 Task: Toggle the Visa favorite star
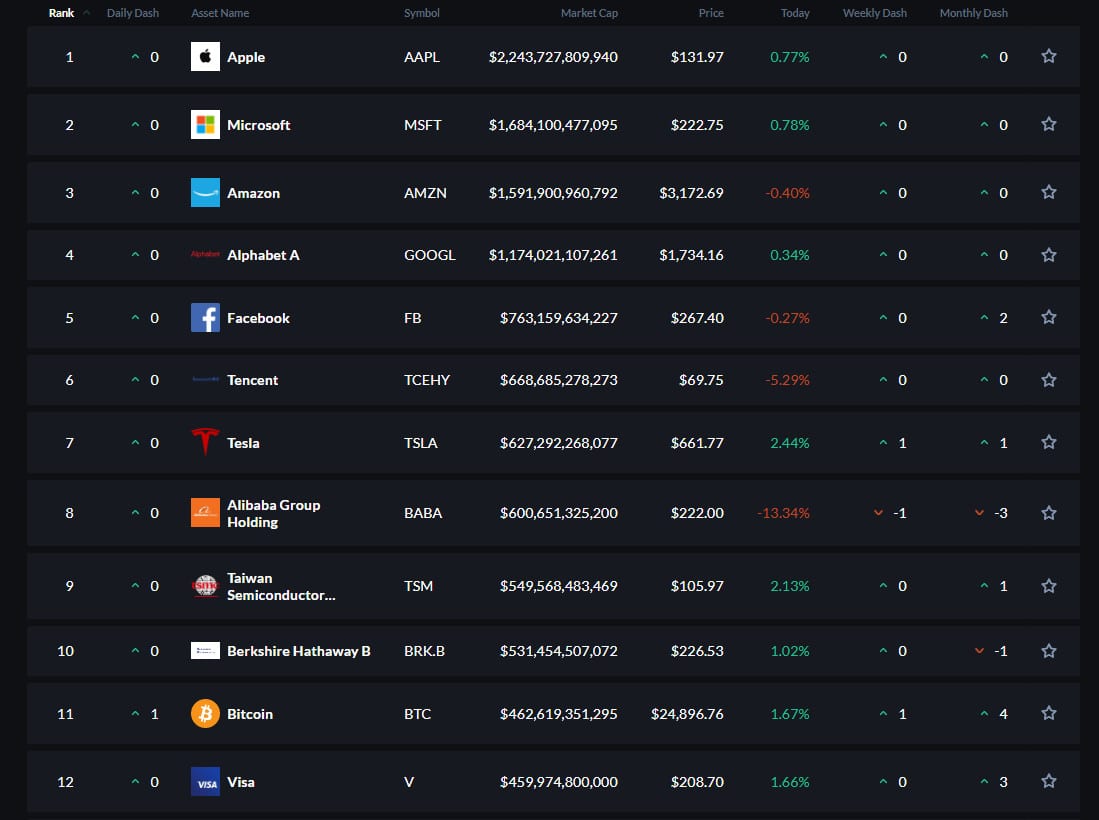(1049, 781)
